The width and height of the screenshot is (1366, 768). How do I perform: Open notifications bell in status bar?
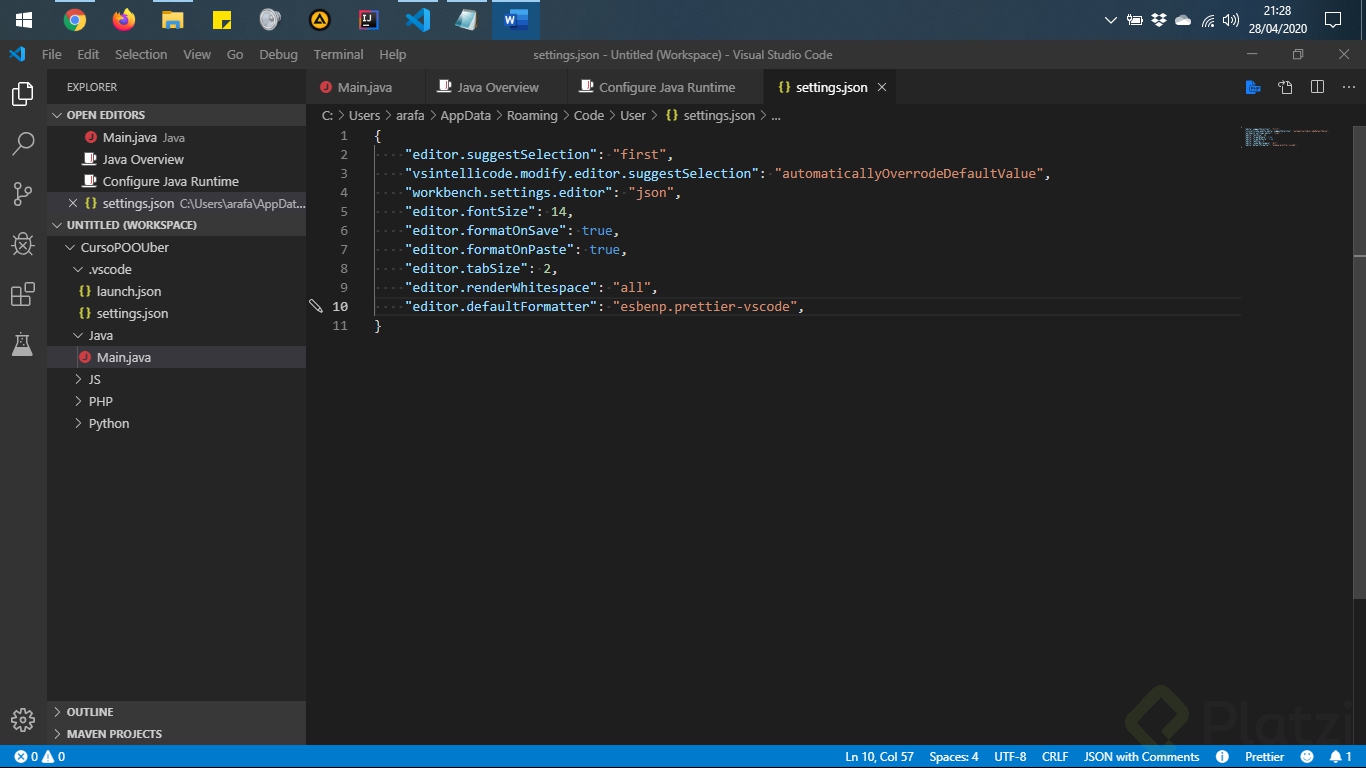[1340, 757]
